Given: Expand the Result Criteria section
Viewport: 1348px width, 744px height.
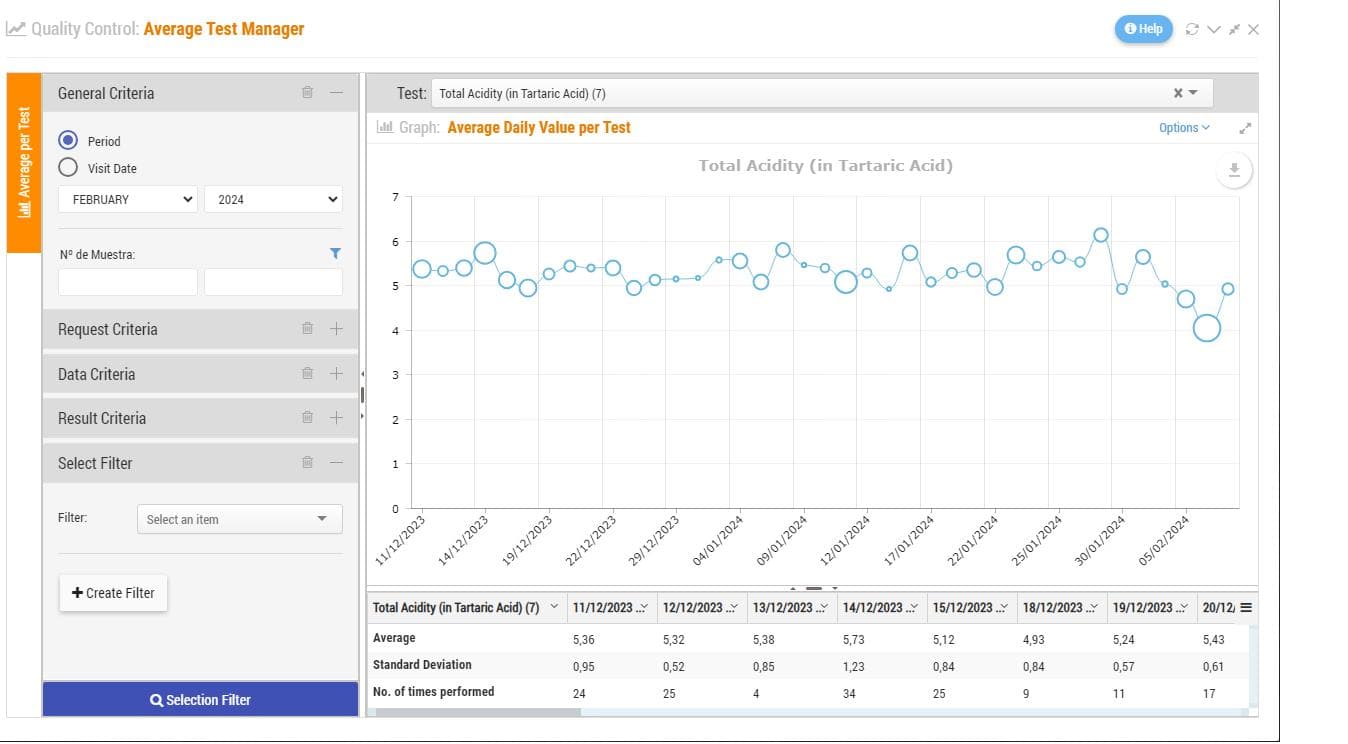Looking at the screenshot, I should pyautogui.click(x=336, y=417).
